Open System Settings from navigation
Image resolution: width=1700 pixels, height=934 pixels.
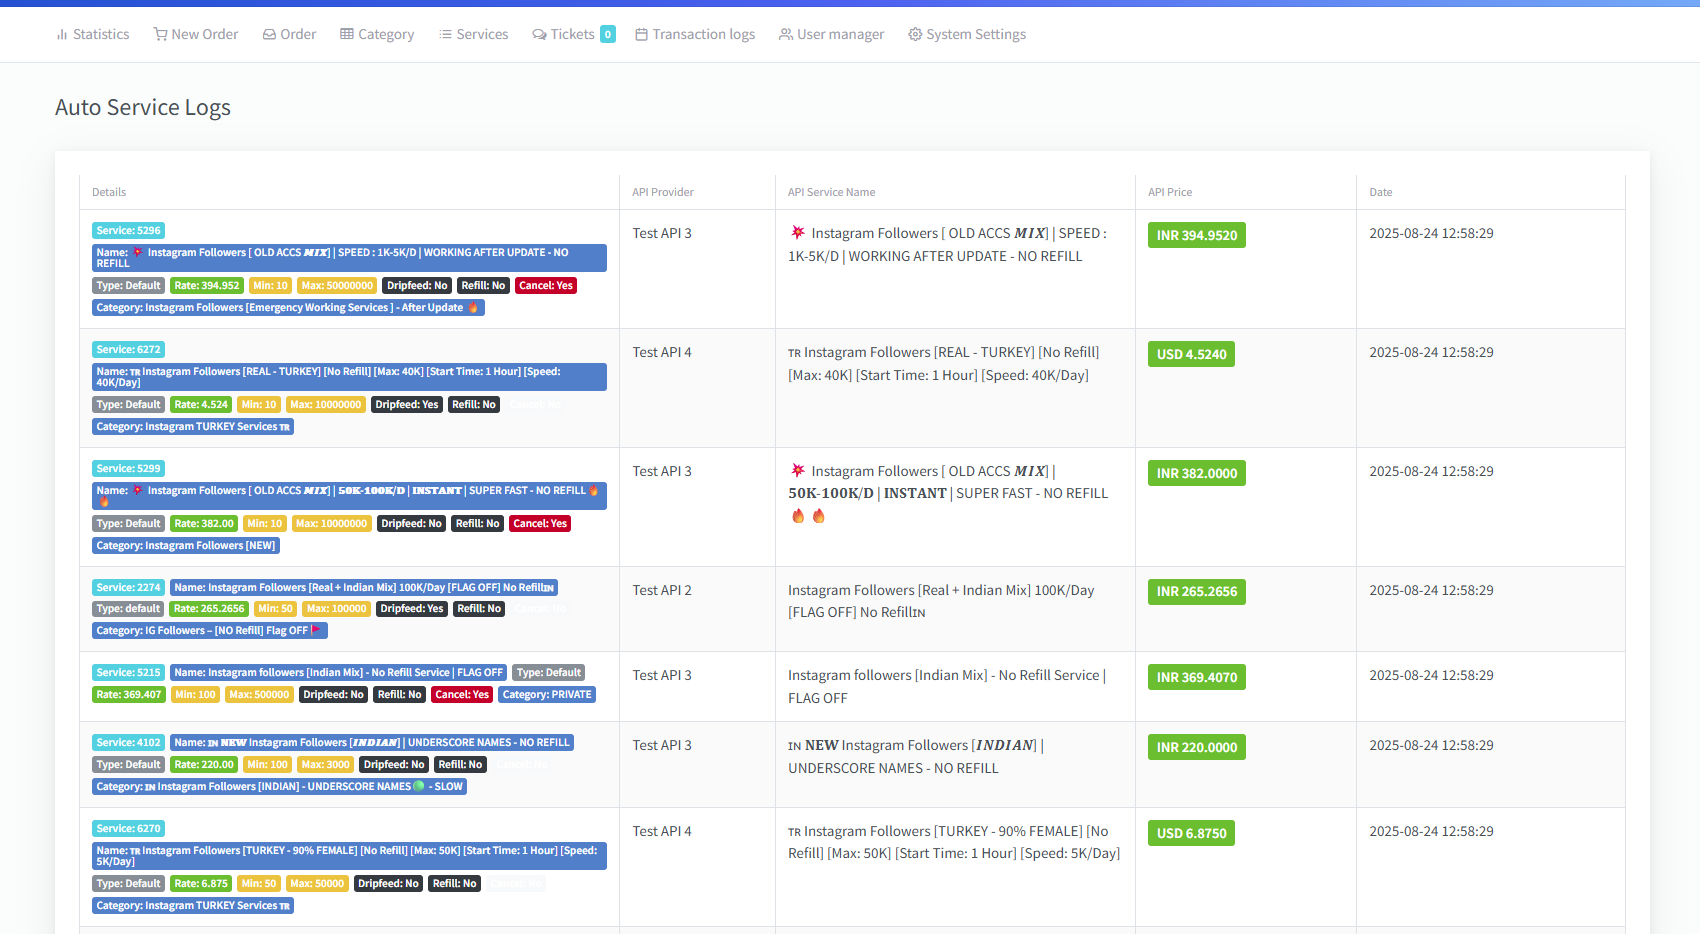pyautogui.click(x=975, y=35)
